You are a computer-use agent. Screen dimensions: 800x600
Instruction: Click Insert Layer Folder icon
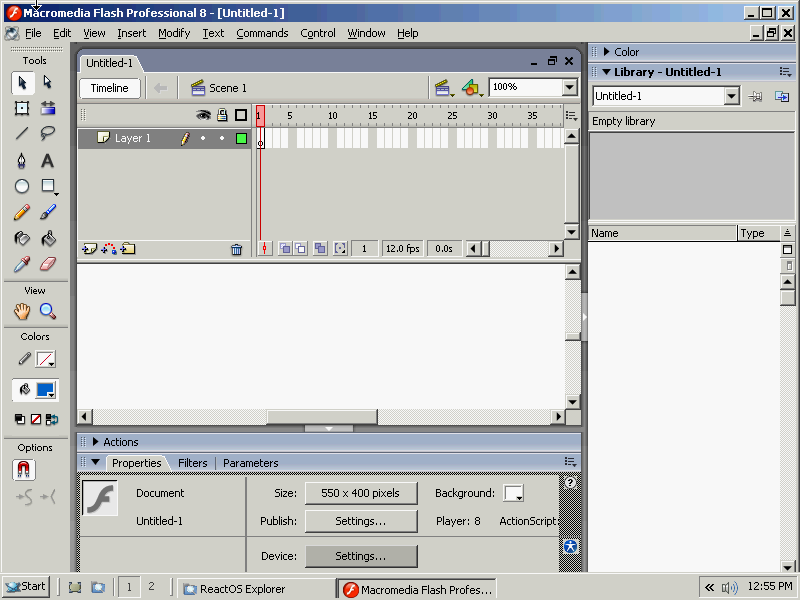tap(128, 249)
